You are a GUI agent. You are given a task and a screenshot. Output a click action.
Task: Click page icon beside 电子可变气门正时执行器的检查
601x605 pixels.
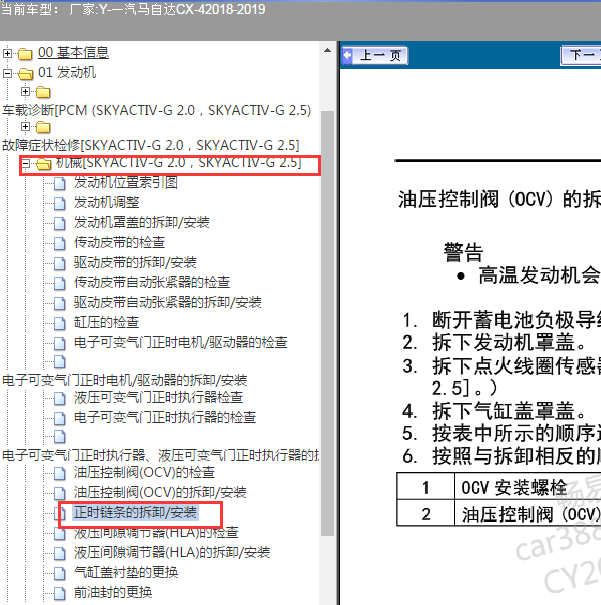[x=59, y=419]
